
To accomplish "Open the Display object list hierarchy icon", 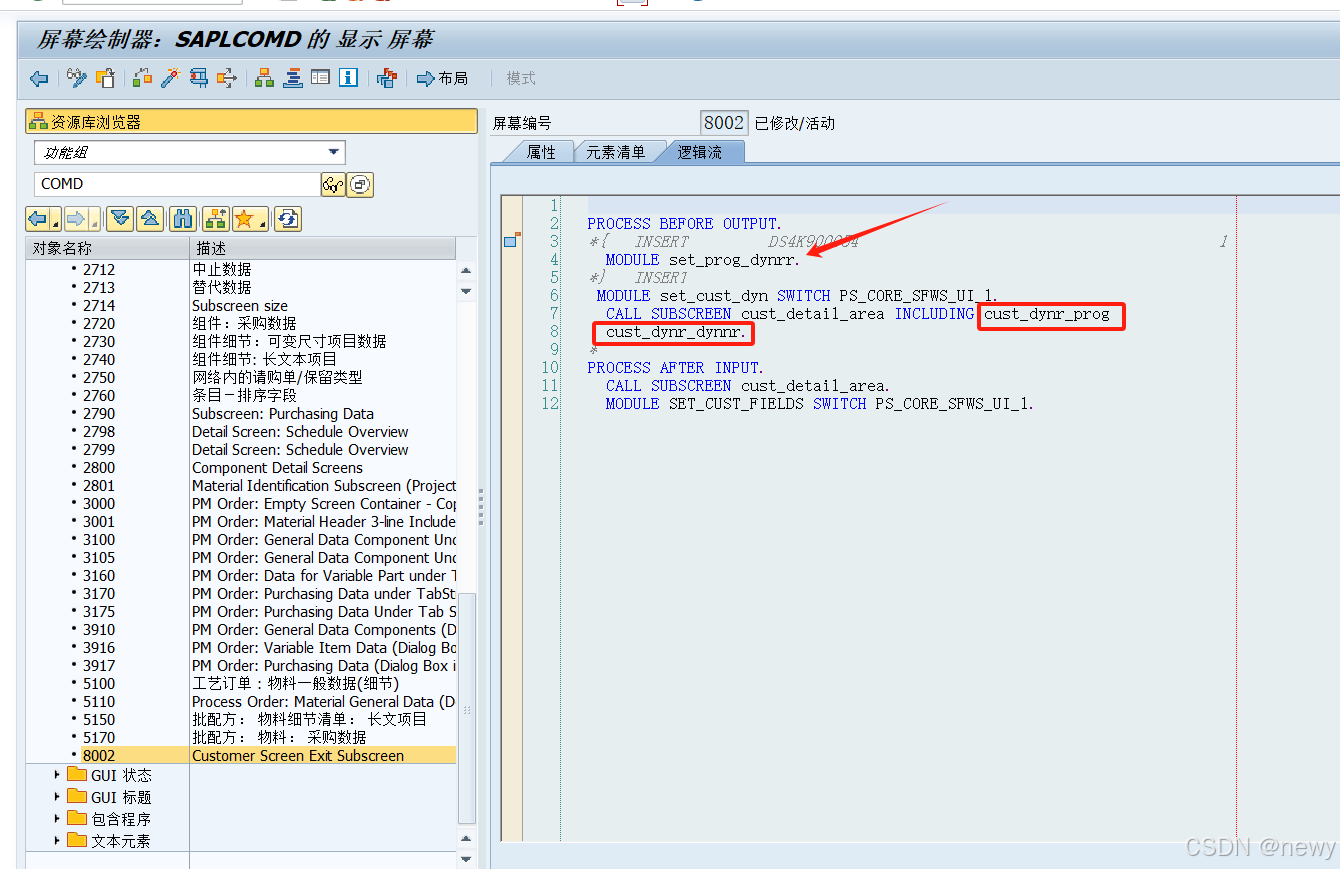I will [265, 78].
